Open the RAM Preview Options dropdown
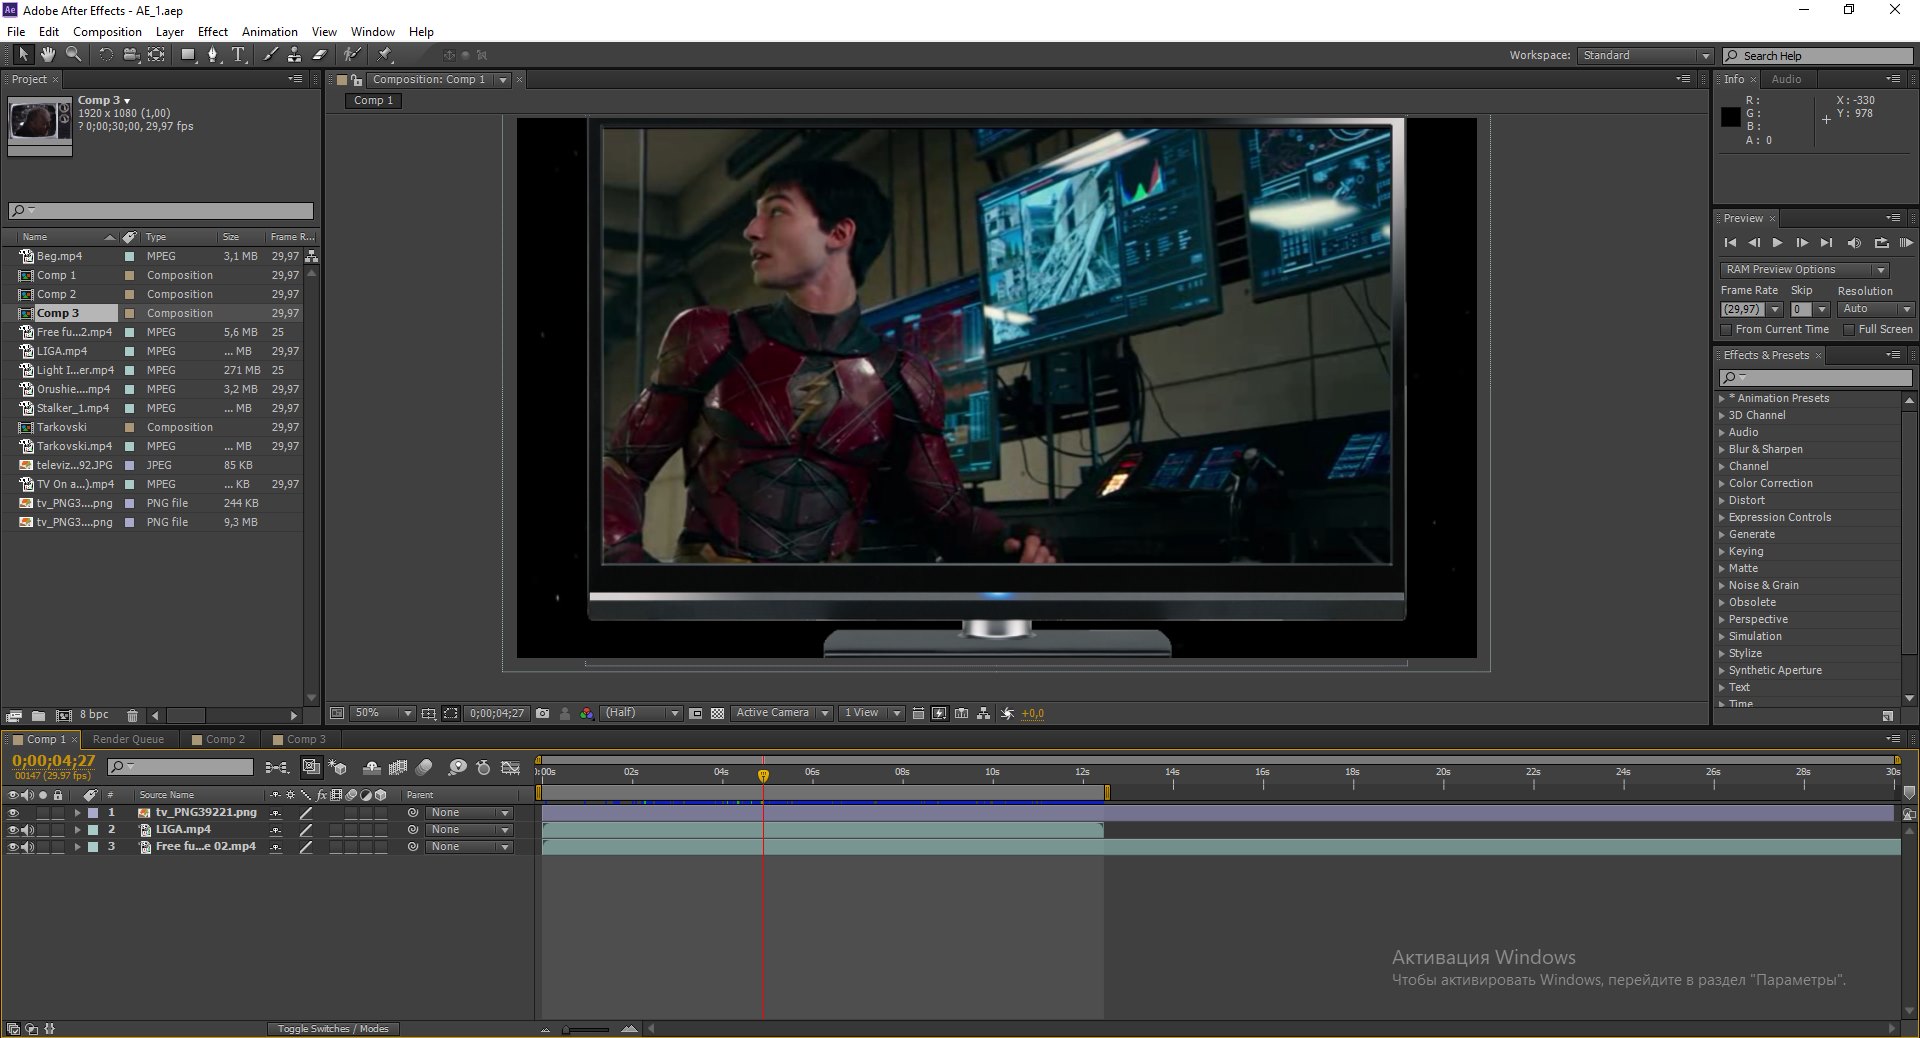This screenshot has width=1920, height=1038. click(x=1805, y=270)
